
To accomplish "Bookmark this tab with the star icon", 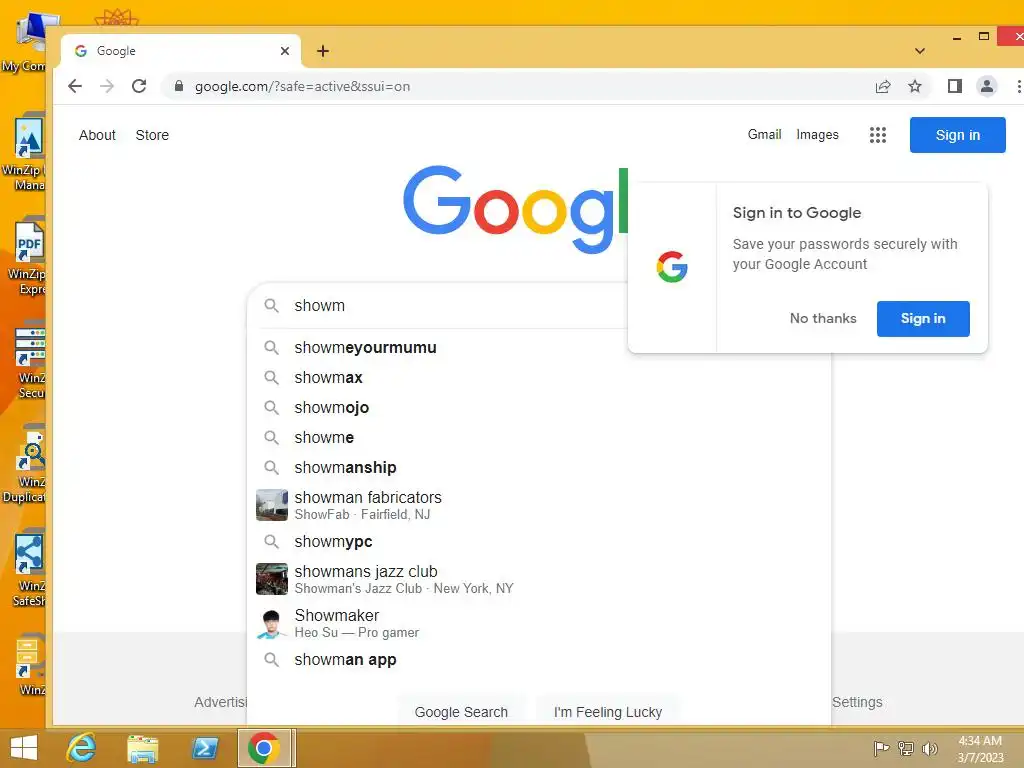I will point(915,86).
